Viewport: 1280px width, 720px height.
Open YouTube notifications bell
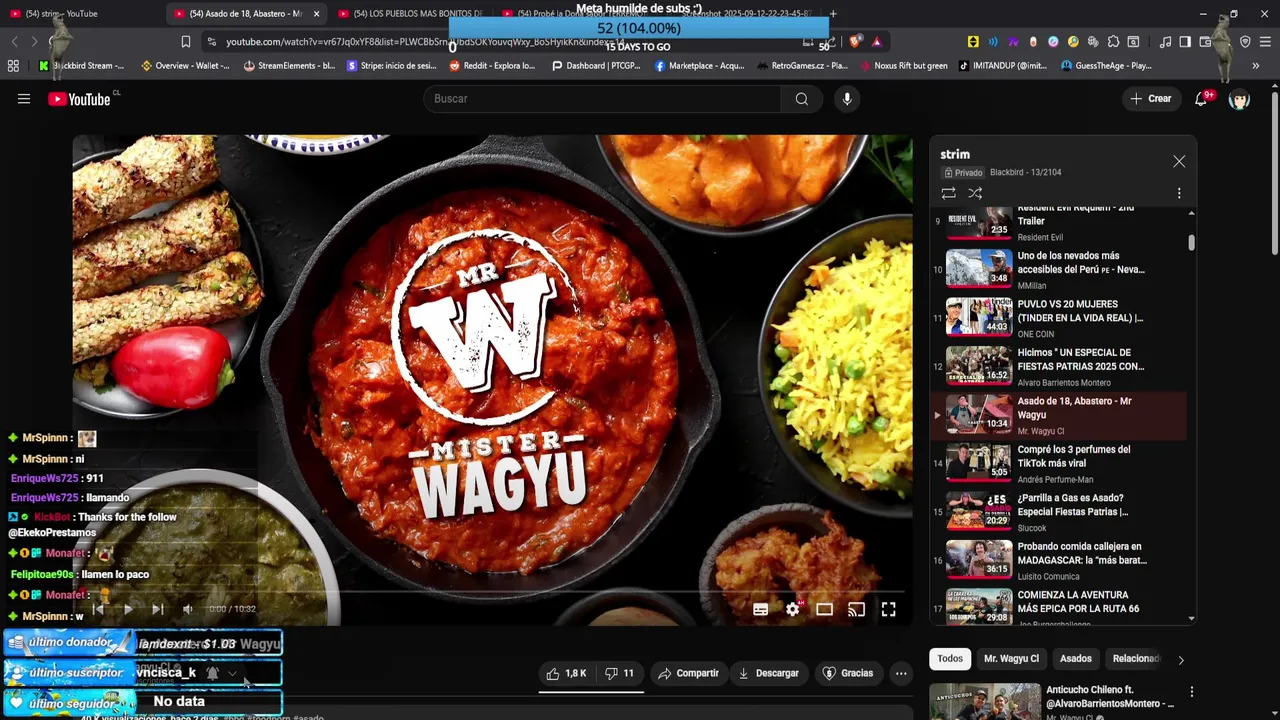[1202, 99]
